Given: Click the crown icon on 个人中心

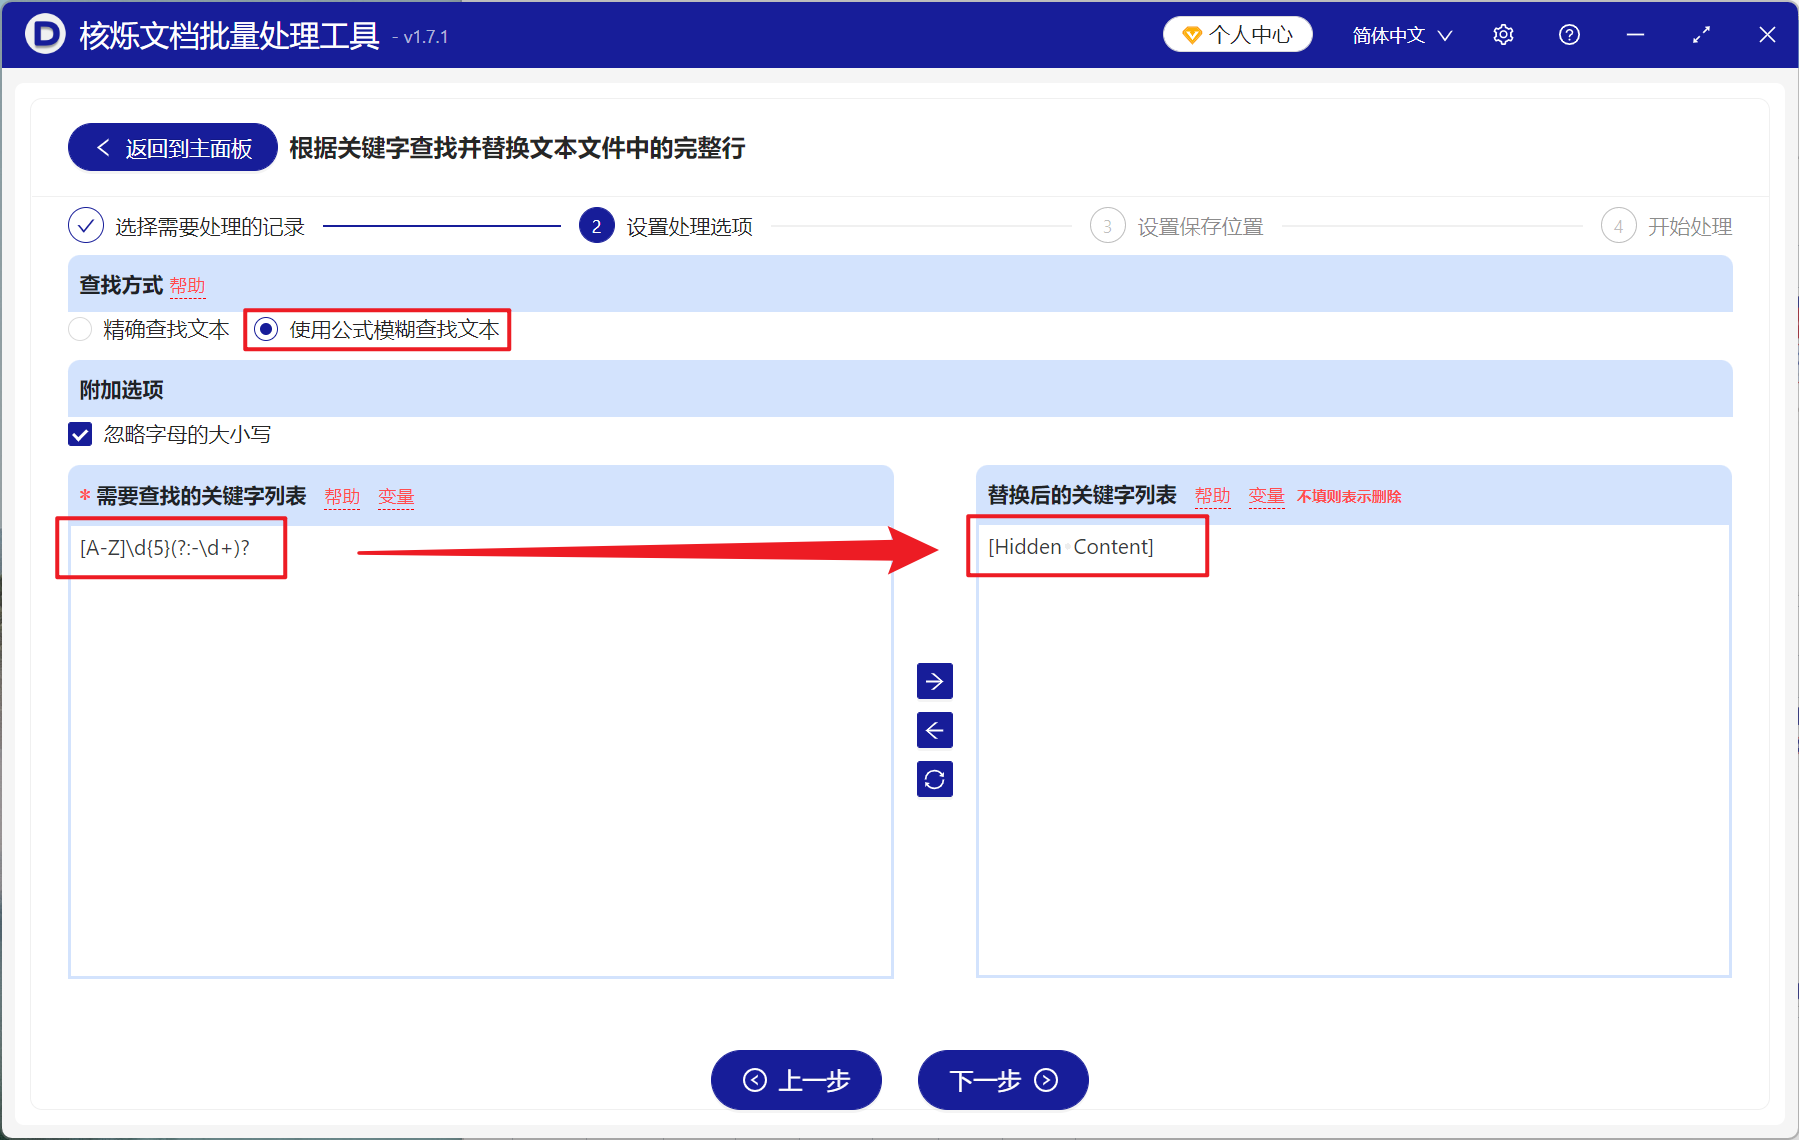Looking at the screenshot, I should pyautogui.click(x=1191, y=33).
